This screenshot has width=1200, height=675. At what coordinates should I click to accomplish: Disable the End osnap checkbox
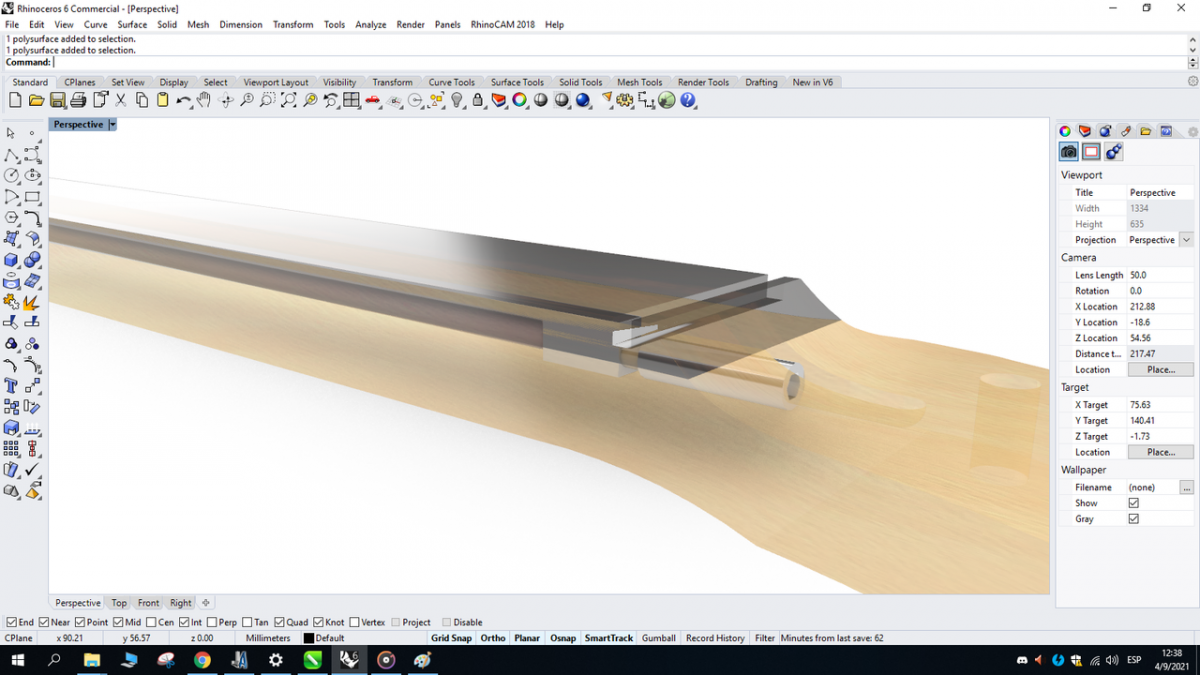point(12,622)
